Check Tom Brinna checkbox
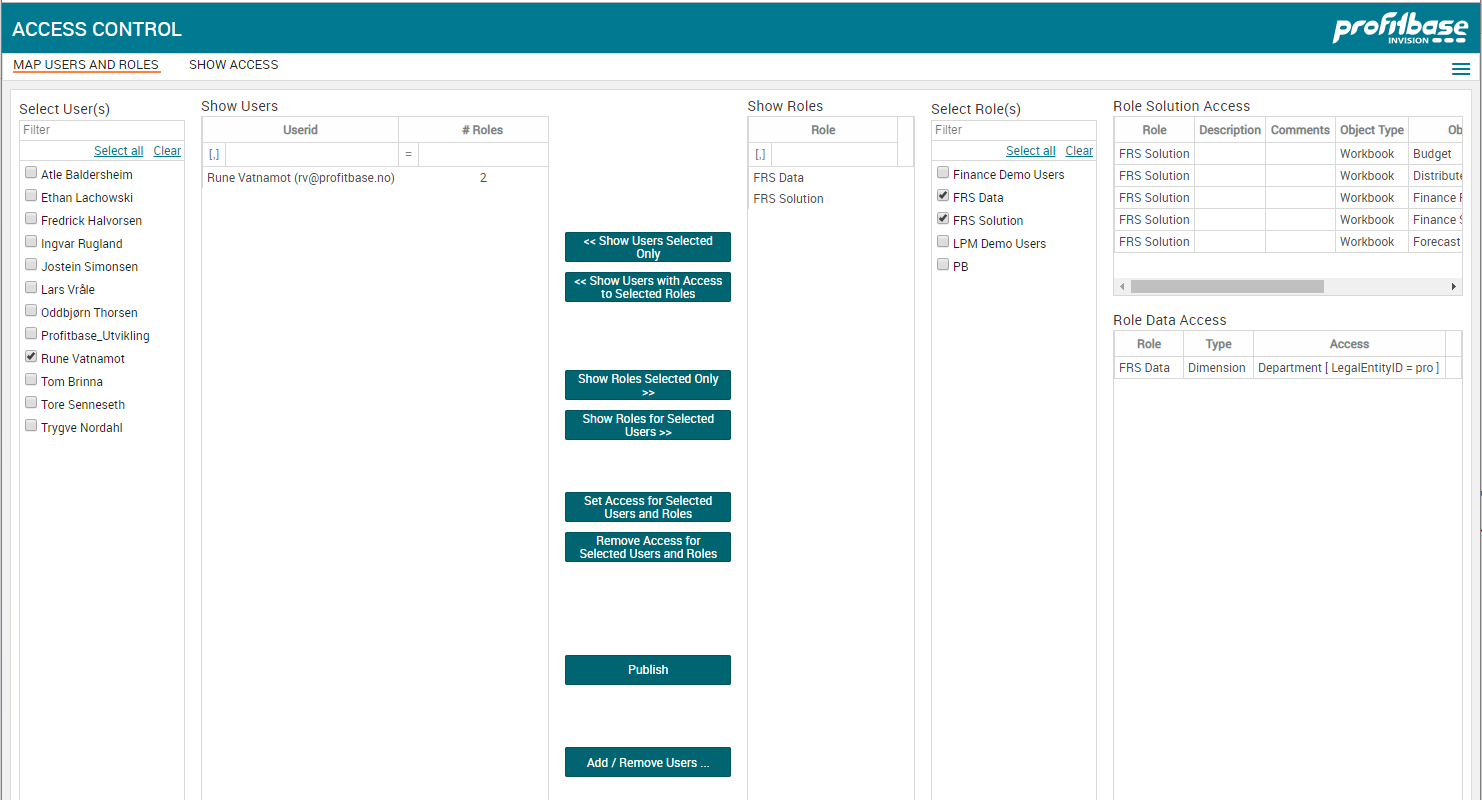The height and width of the screenshot is (800, 1482). pyautogui.click(x=31, y=380)
